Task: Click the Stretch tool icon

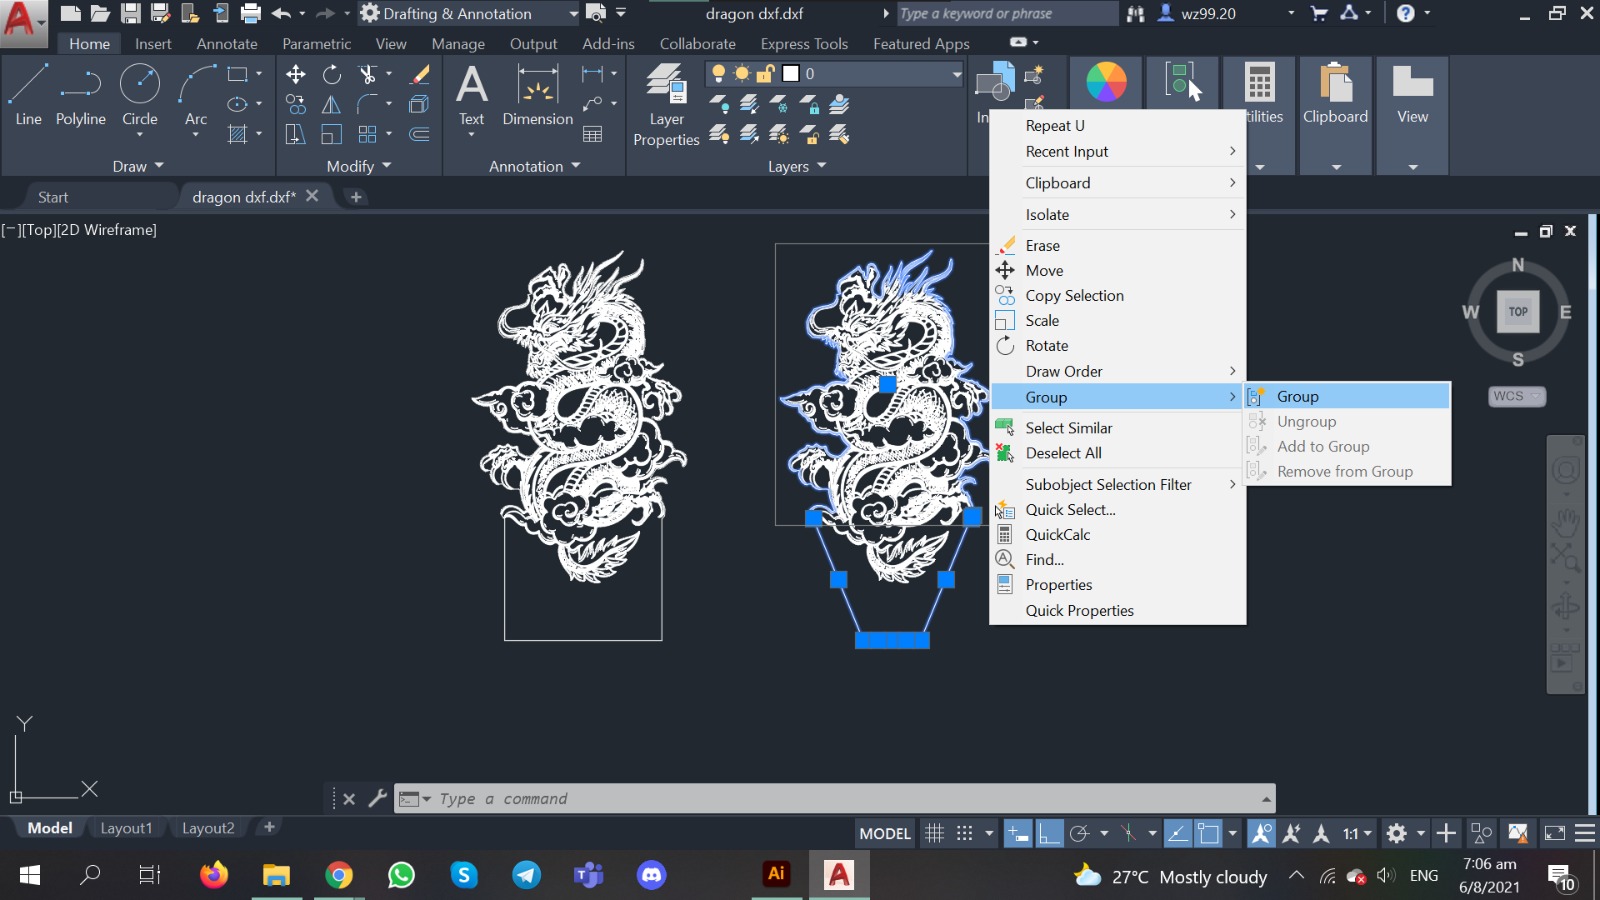Action: pos(296,134)
